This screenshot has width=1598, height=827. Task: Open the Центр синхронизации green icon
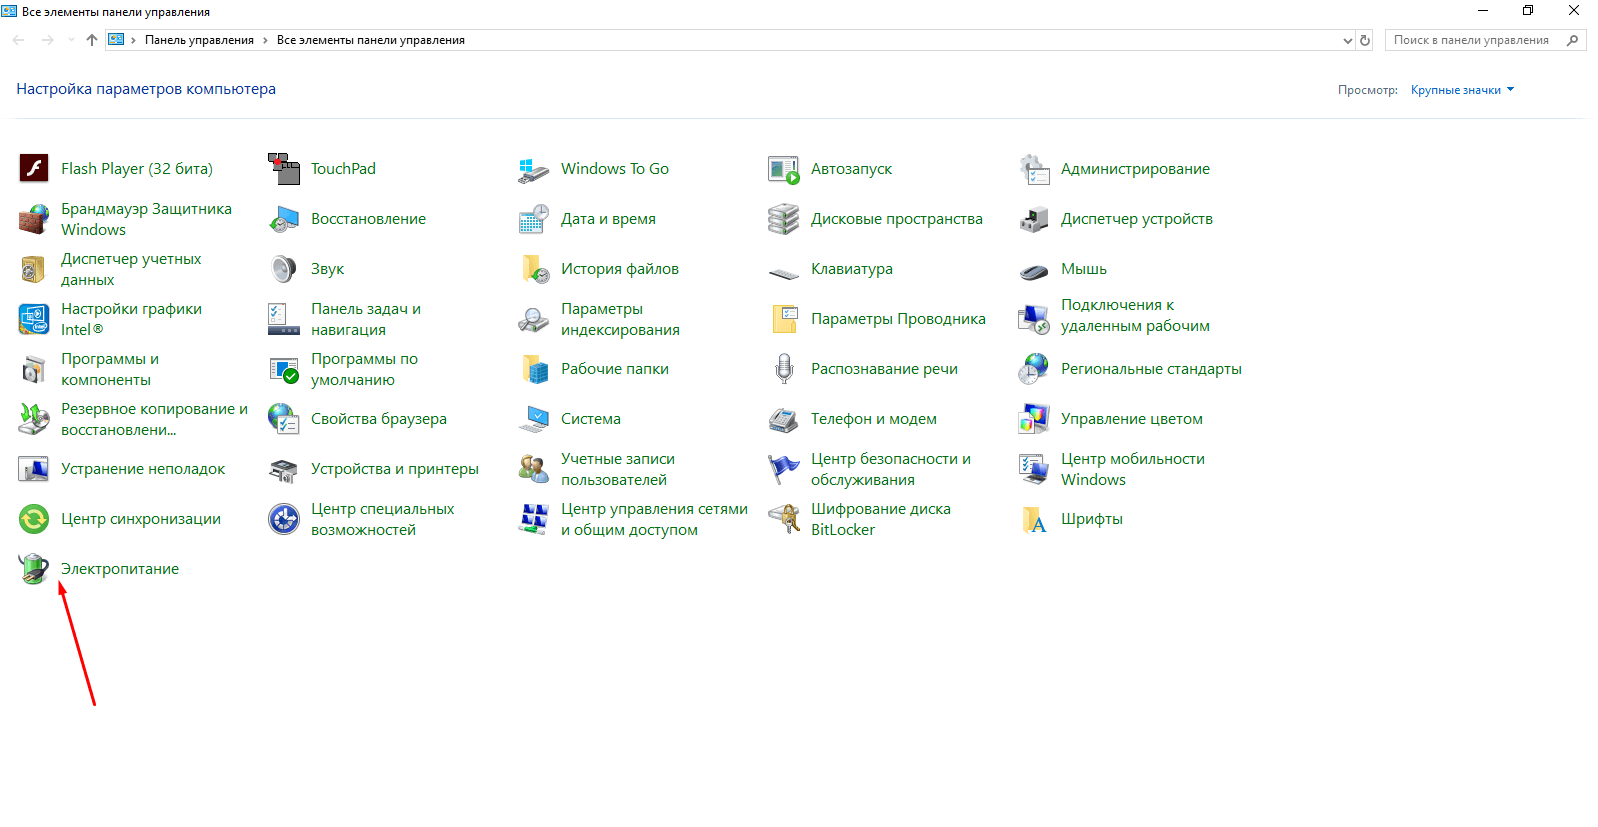click(34, 519)
